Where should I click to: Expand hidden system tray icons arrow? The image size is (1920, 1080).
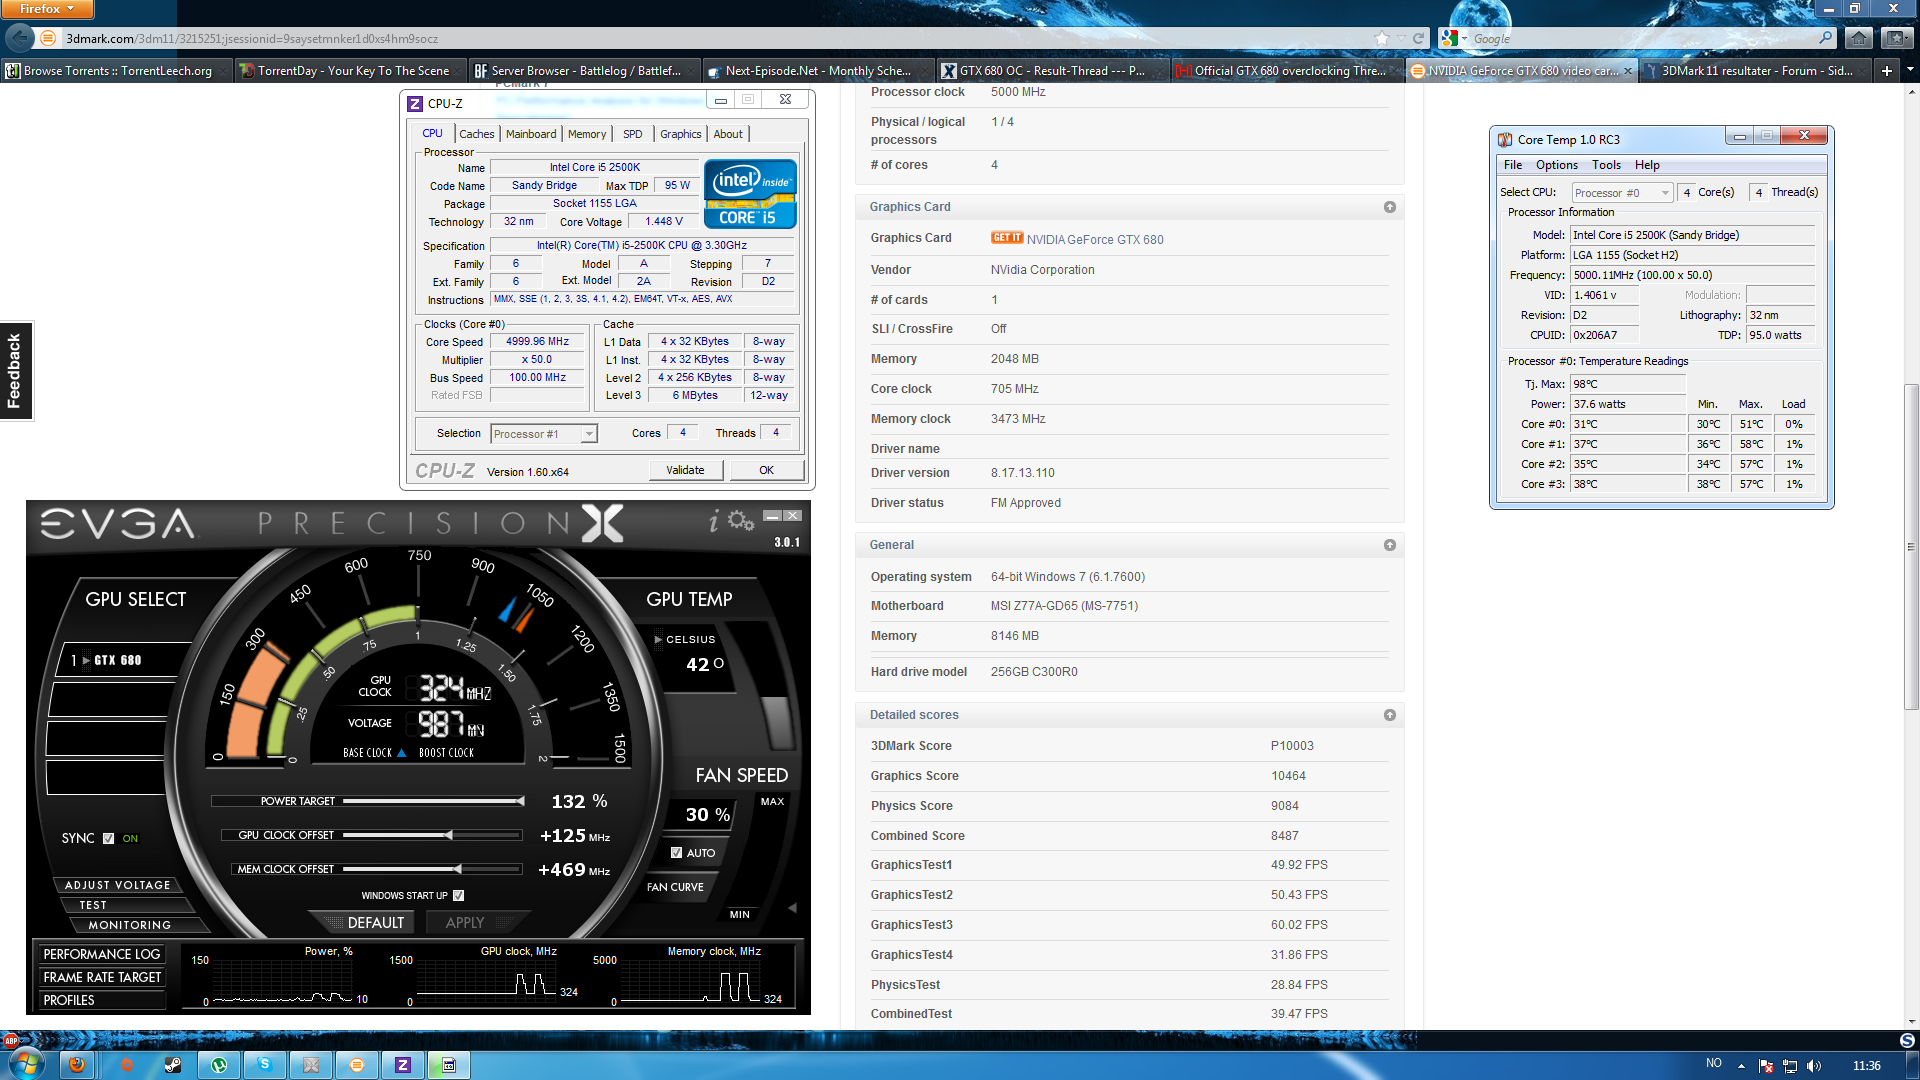coord(1741,1066)
